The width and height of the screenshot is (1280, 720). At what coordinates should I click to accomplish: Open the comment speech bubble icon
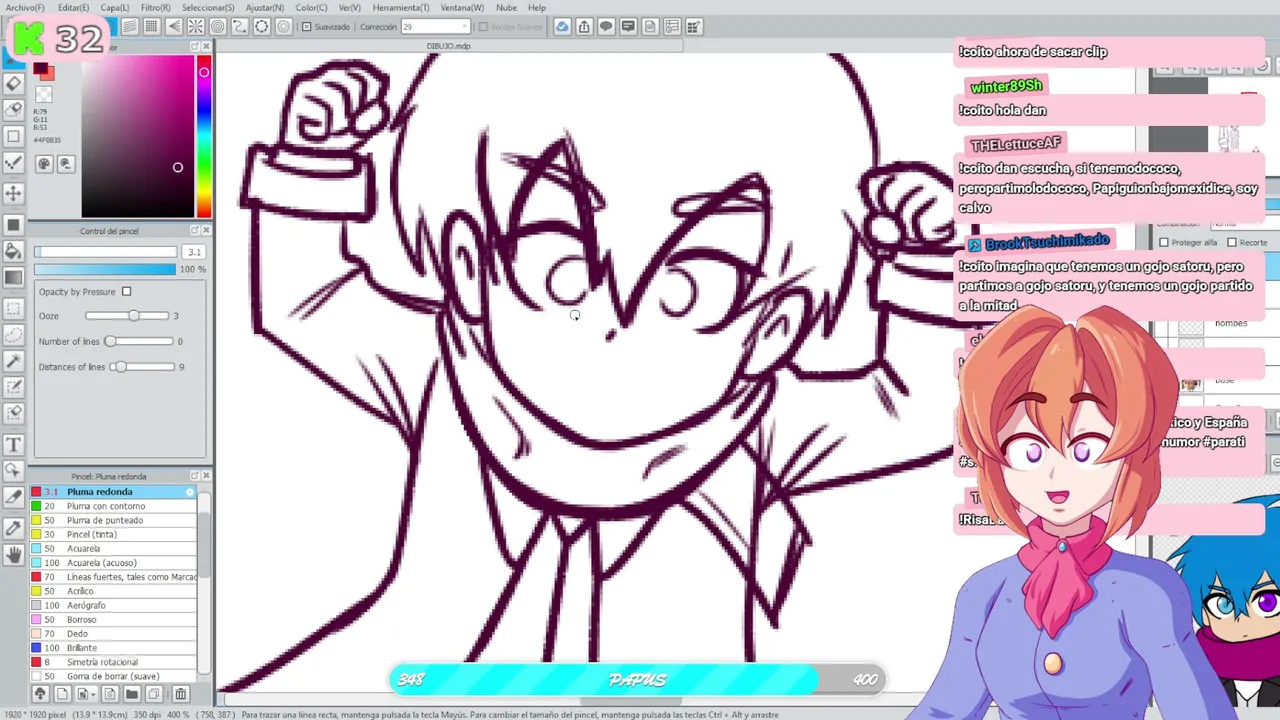click(606, 26)
